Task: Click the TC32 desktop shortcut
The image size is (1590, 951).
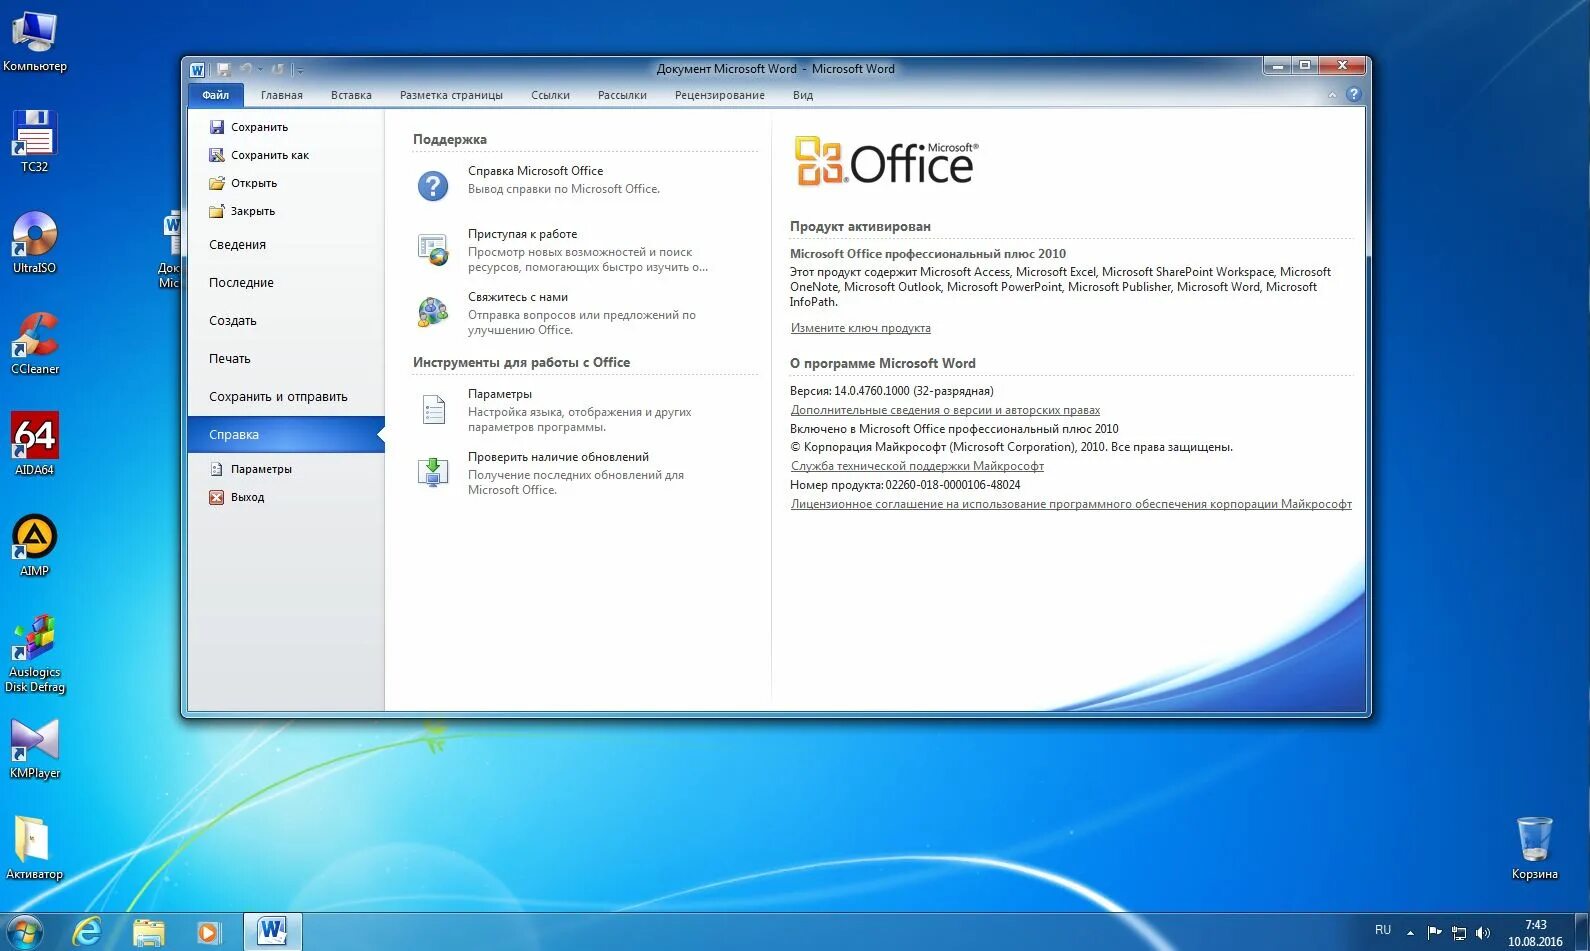Action: 35,141
